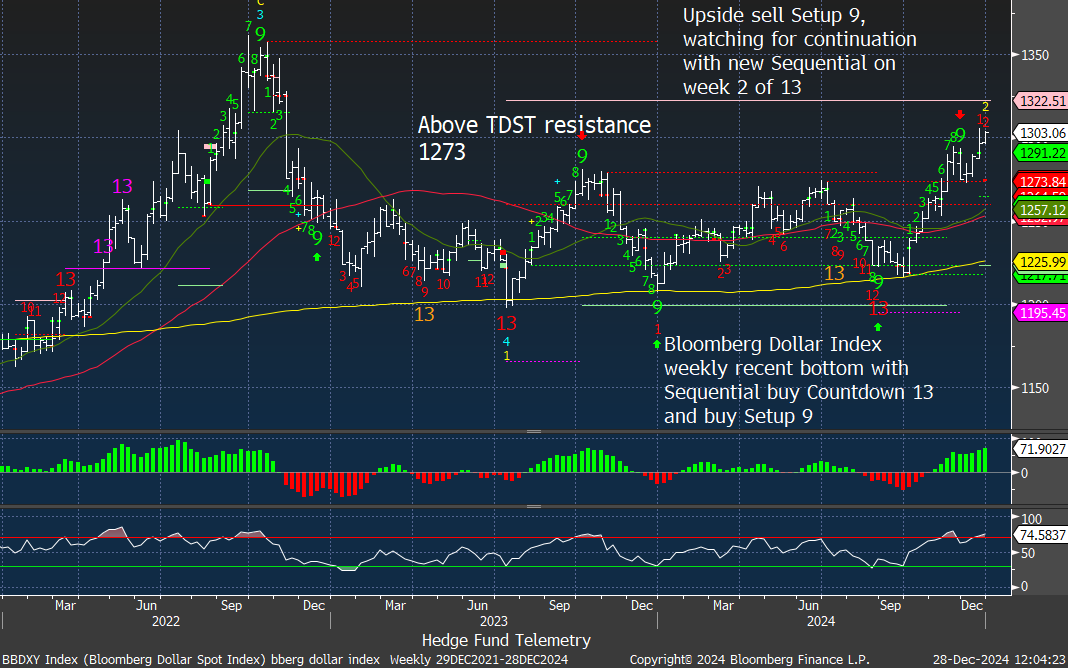The height and width of the screenshot is (668, 1068).
Task: Click the Copyright 2024 Bloomberg Finance notice
Action: click(749, 660)
